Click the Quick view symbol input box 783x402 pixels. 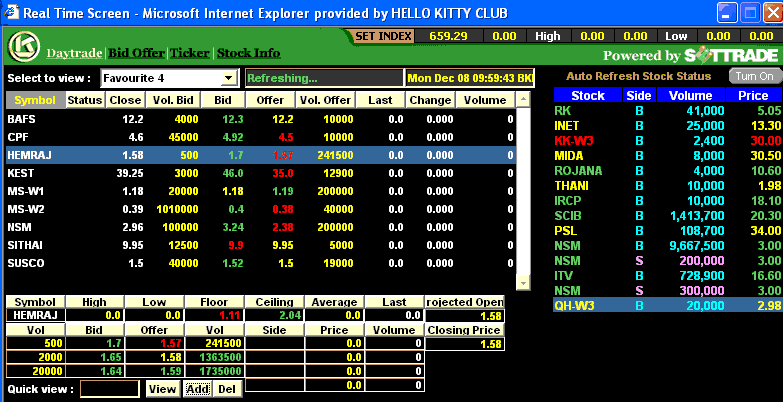pyautogui.click(x=110, y=389)
